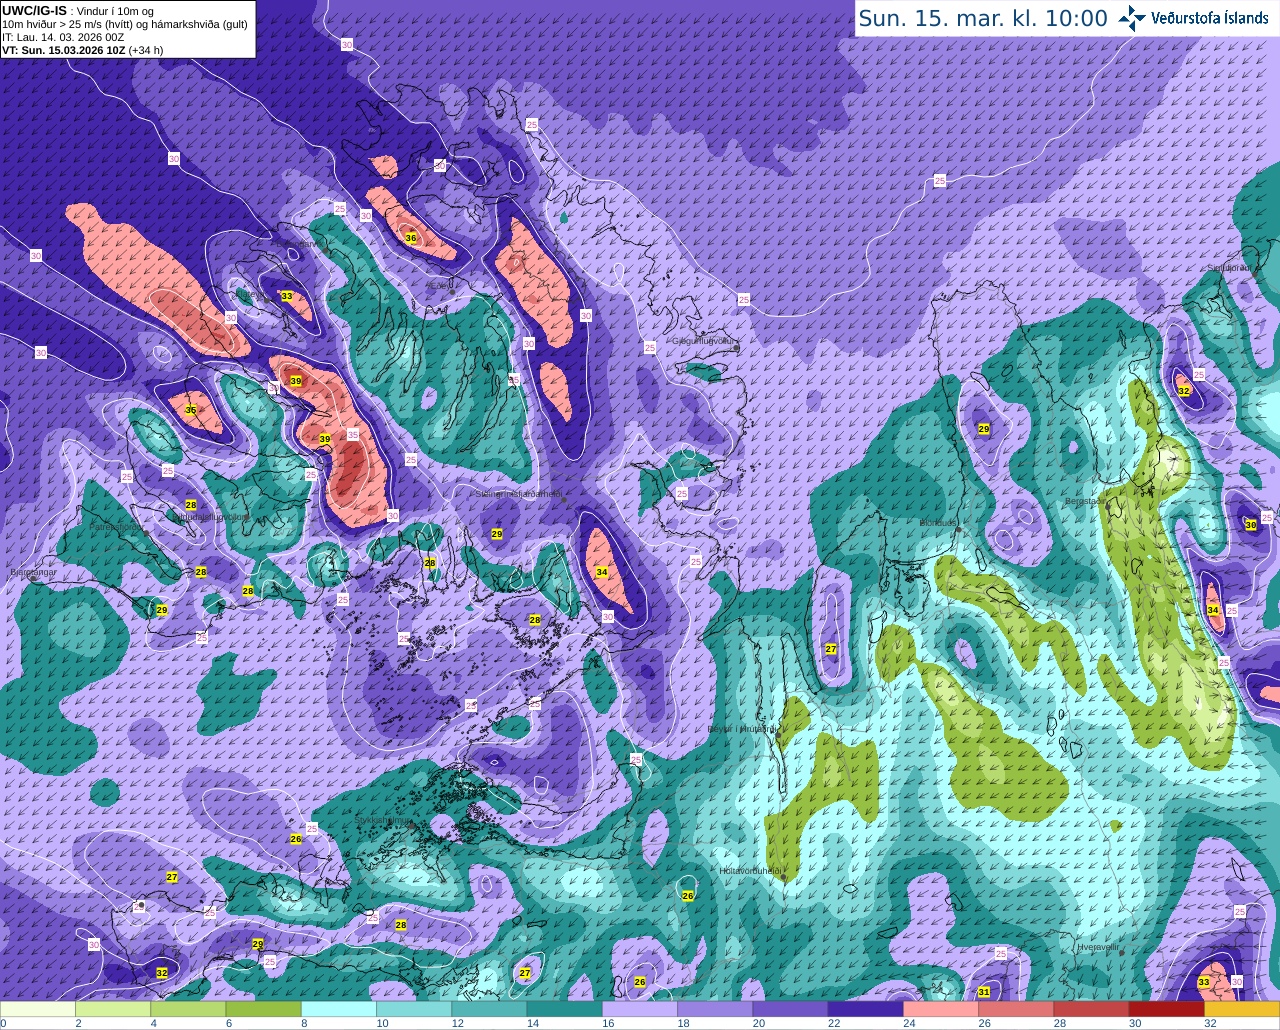Click the yellow gust value 30 east of Bergstaðir
1280x1030 pixels.
(x=1250, y=525)
